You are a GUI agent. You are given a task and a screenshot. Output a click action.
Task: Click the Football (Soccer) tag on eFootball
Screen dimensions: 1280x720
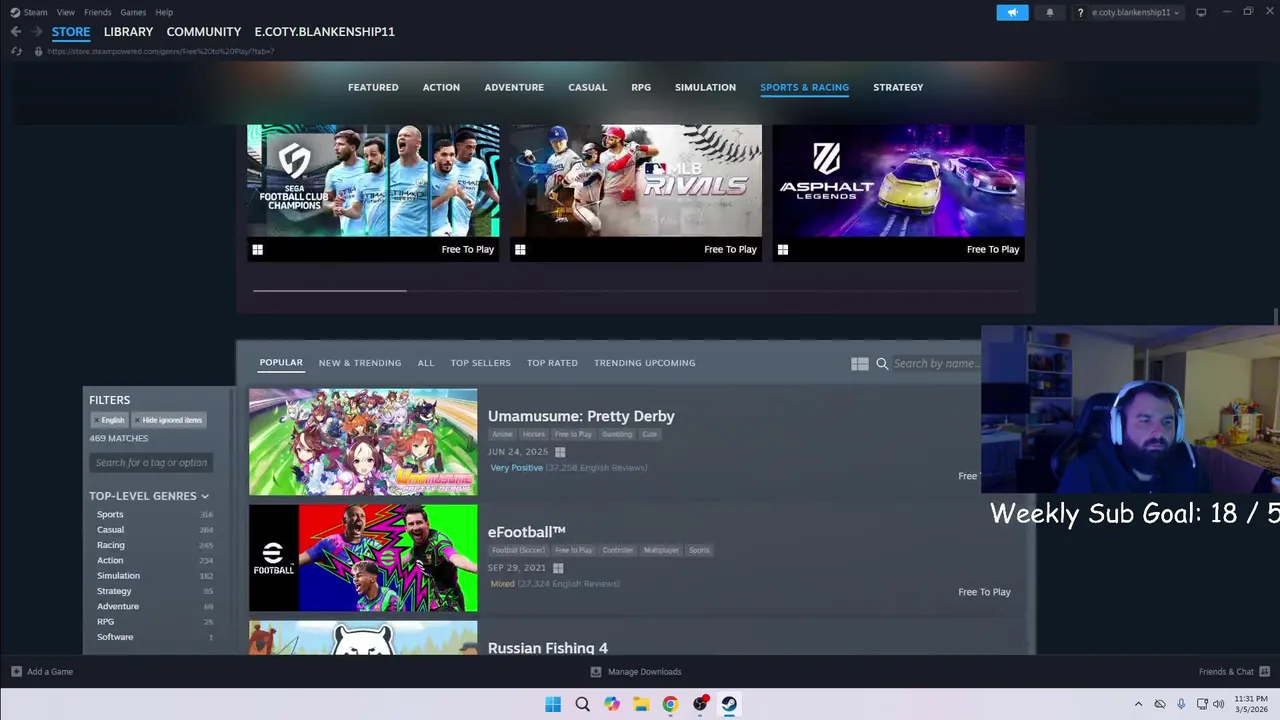(518, 551)
